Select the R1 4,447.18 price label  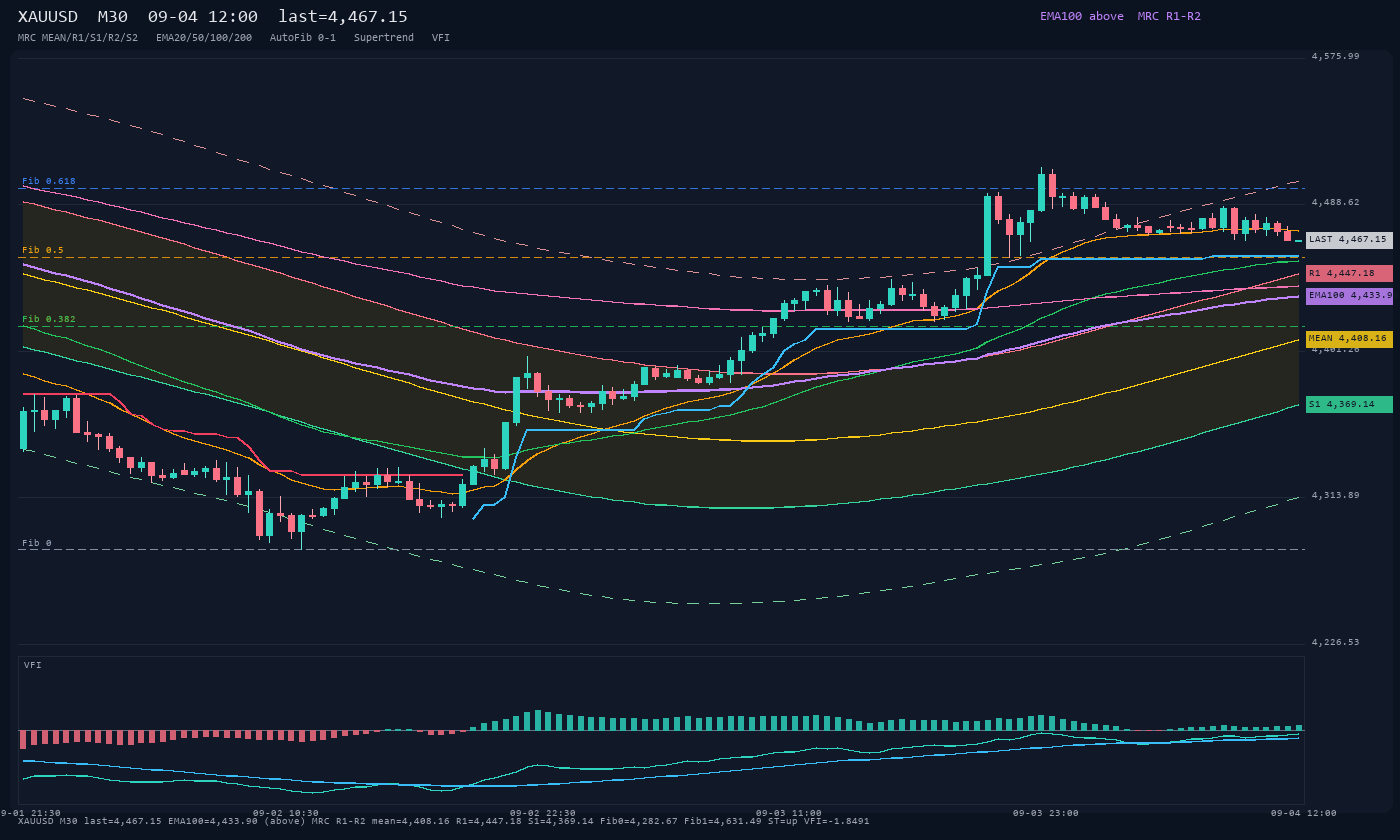pos(1349,273)
